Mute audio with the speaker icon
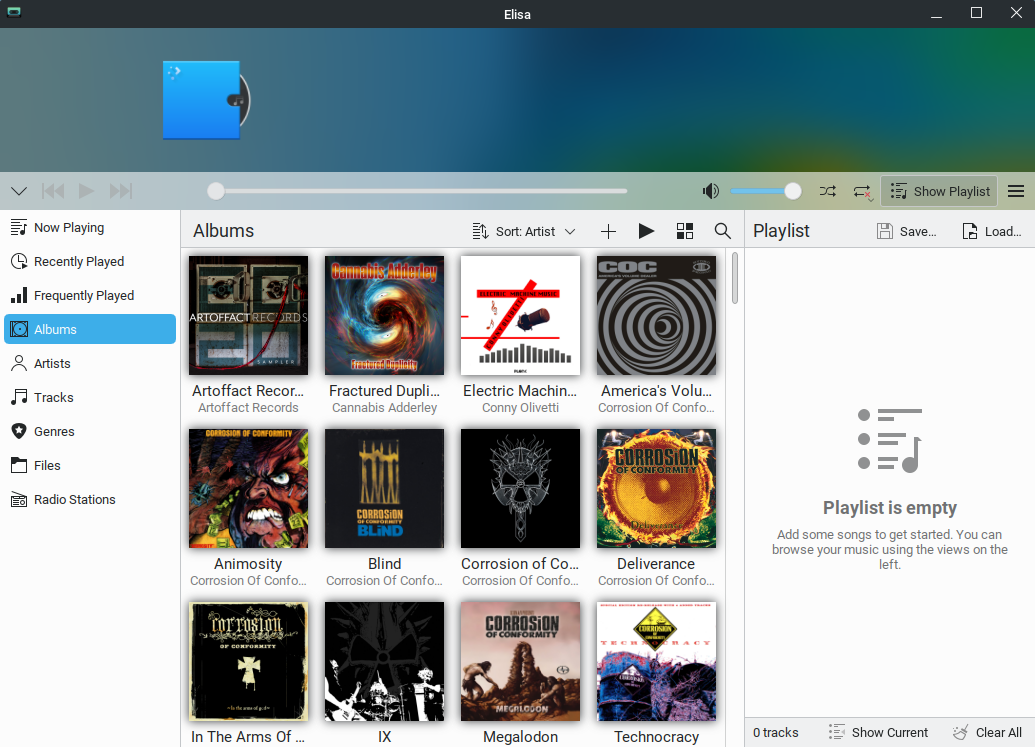This screenshot has width=1035, height=747. point(711,191)
